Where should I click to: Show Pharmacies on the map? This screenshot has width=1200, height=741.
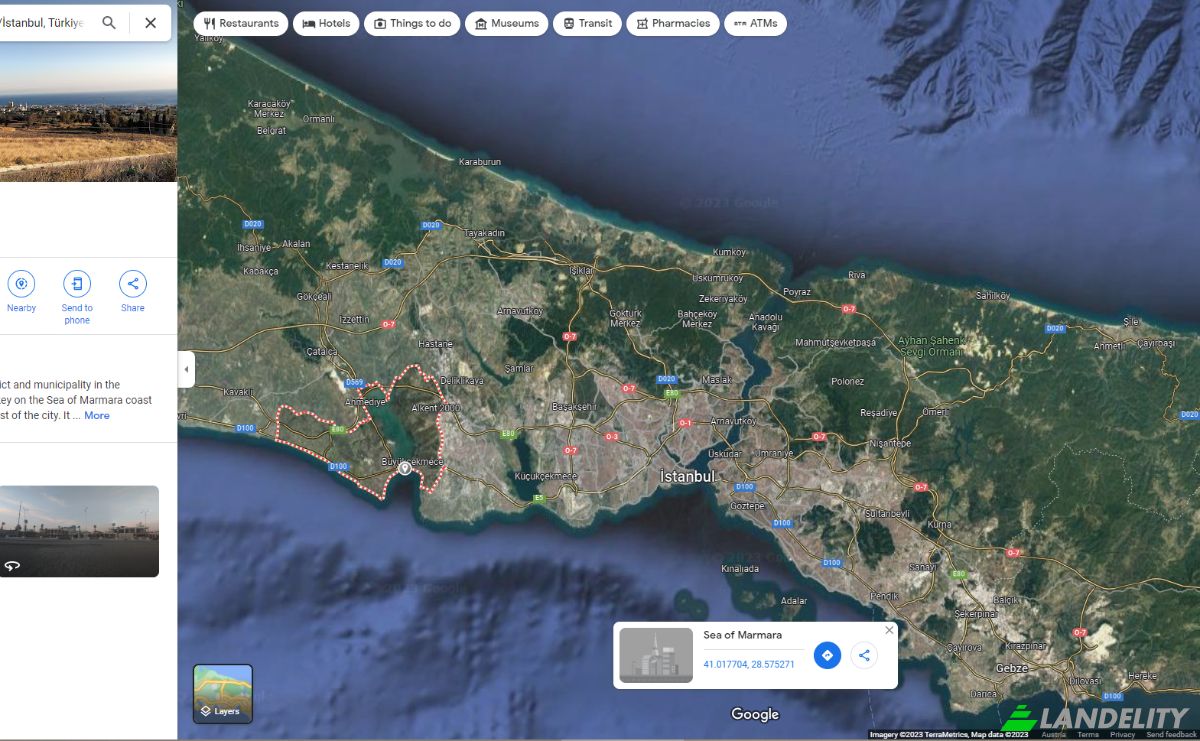point(672,23)
